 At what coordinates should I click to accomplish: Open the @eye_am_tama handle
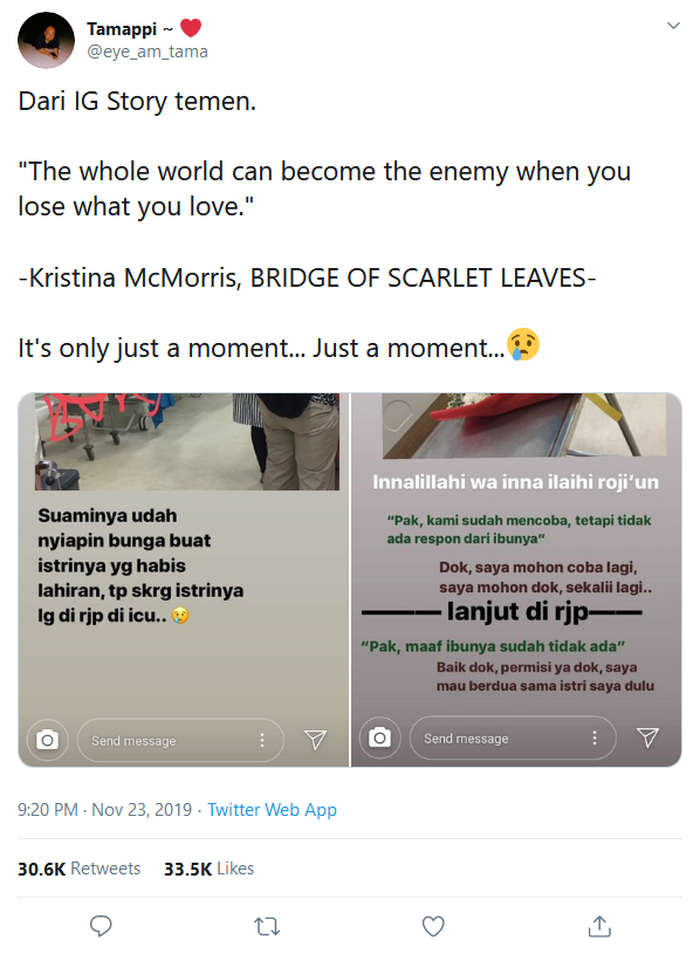point(148,52)
